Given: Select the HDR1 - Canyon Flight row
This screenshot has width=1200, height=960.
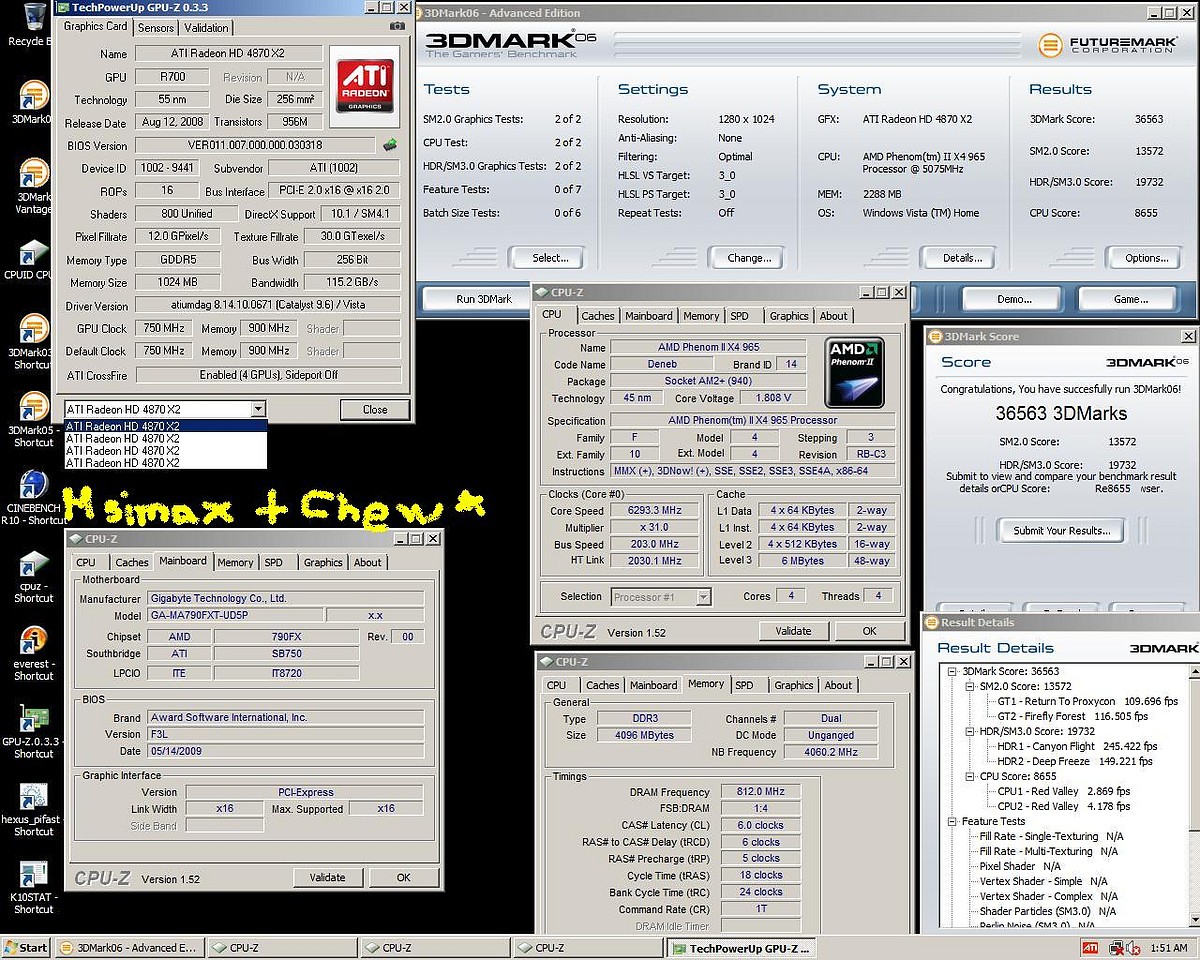Looking at the screenshot, I should (1077, 747).
